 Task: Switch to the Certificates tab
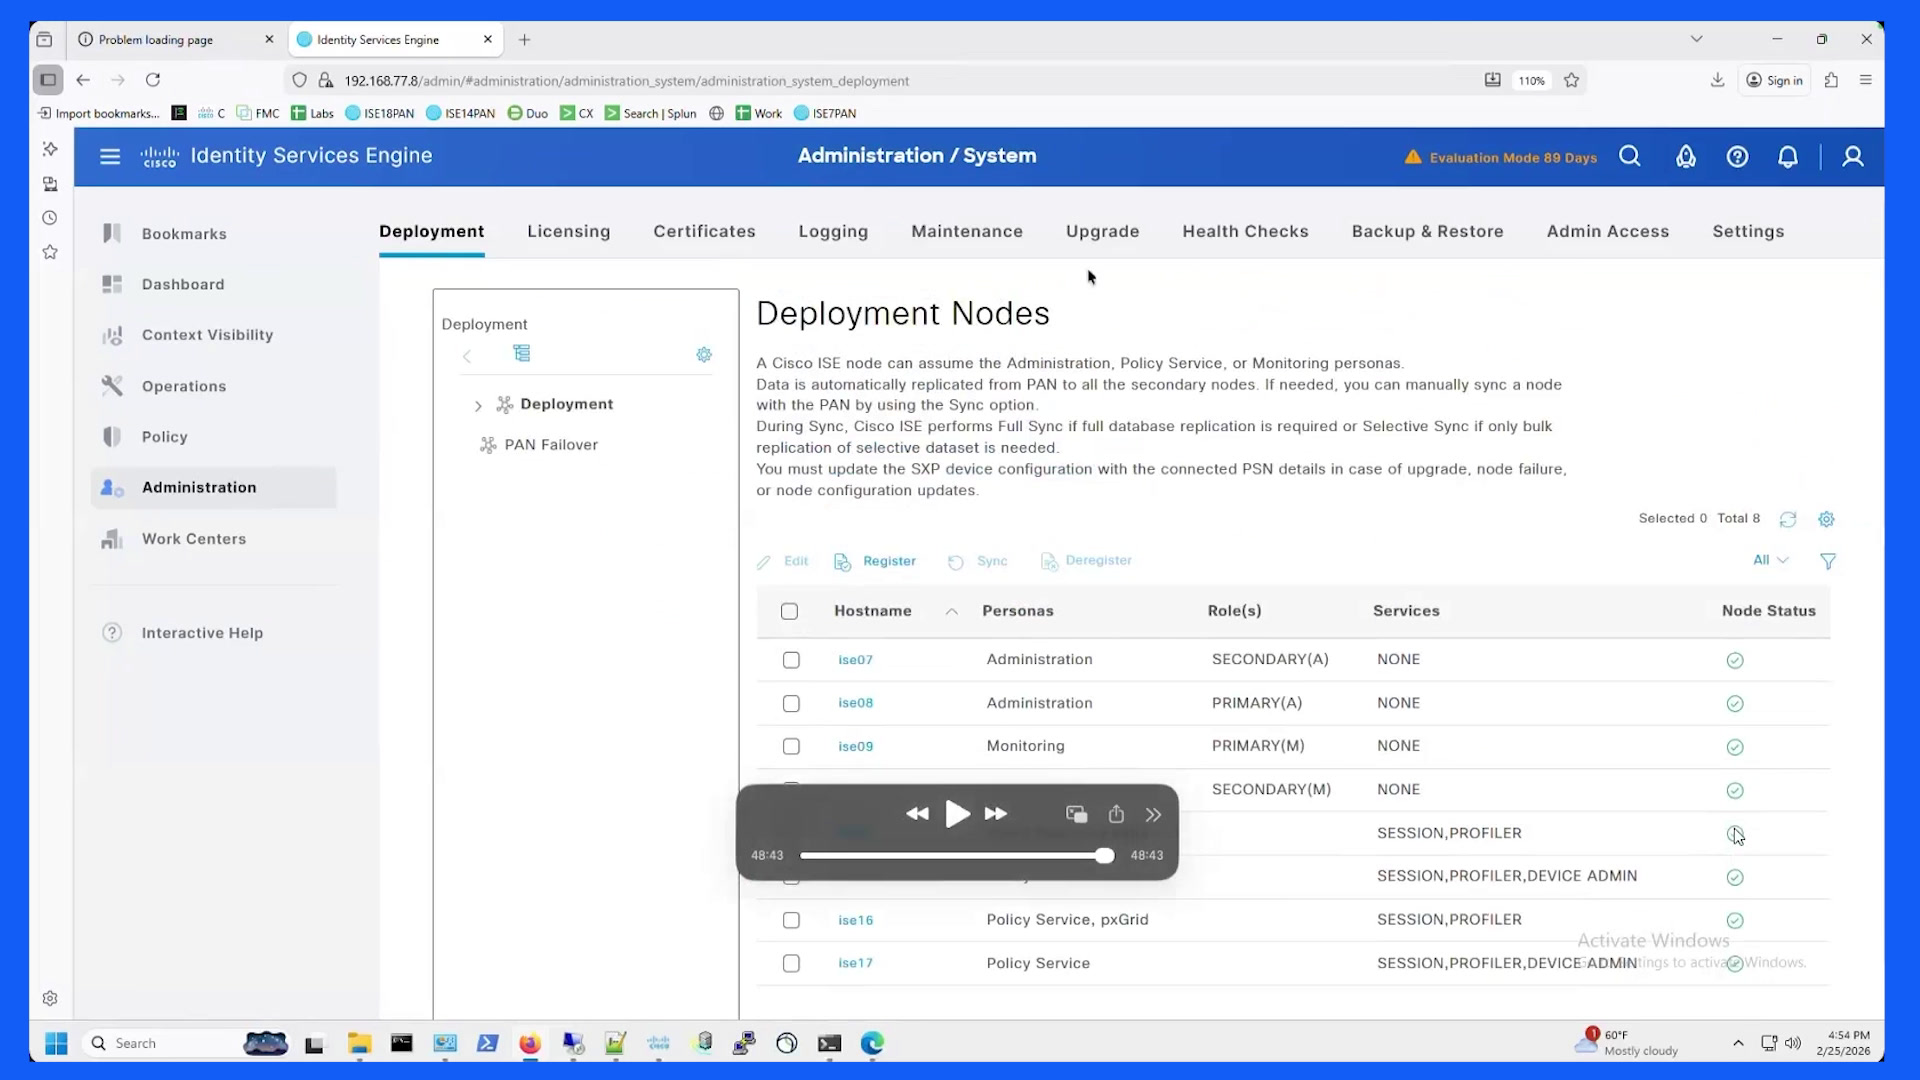pos(704,231)
